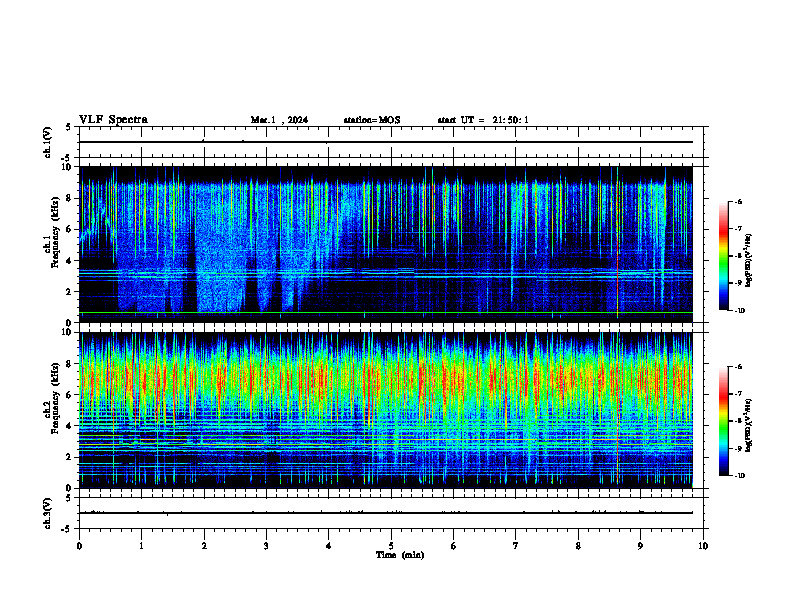Click time axis tick label "3"

coord(266,546)
